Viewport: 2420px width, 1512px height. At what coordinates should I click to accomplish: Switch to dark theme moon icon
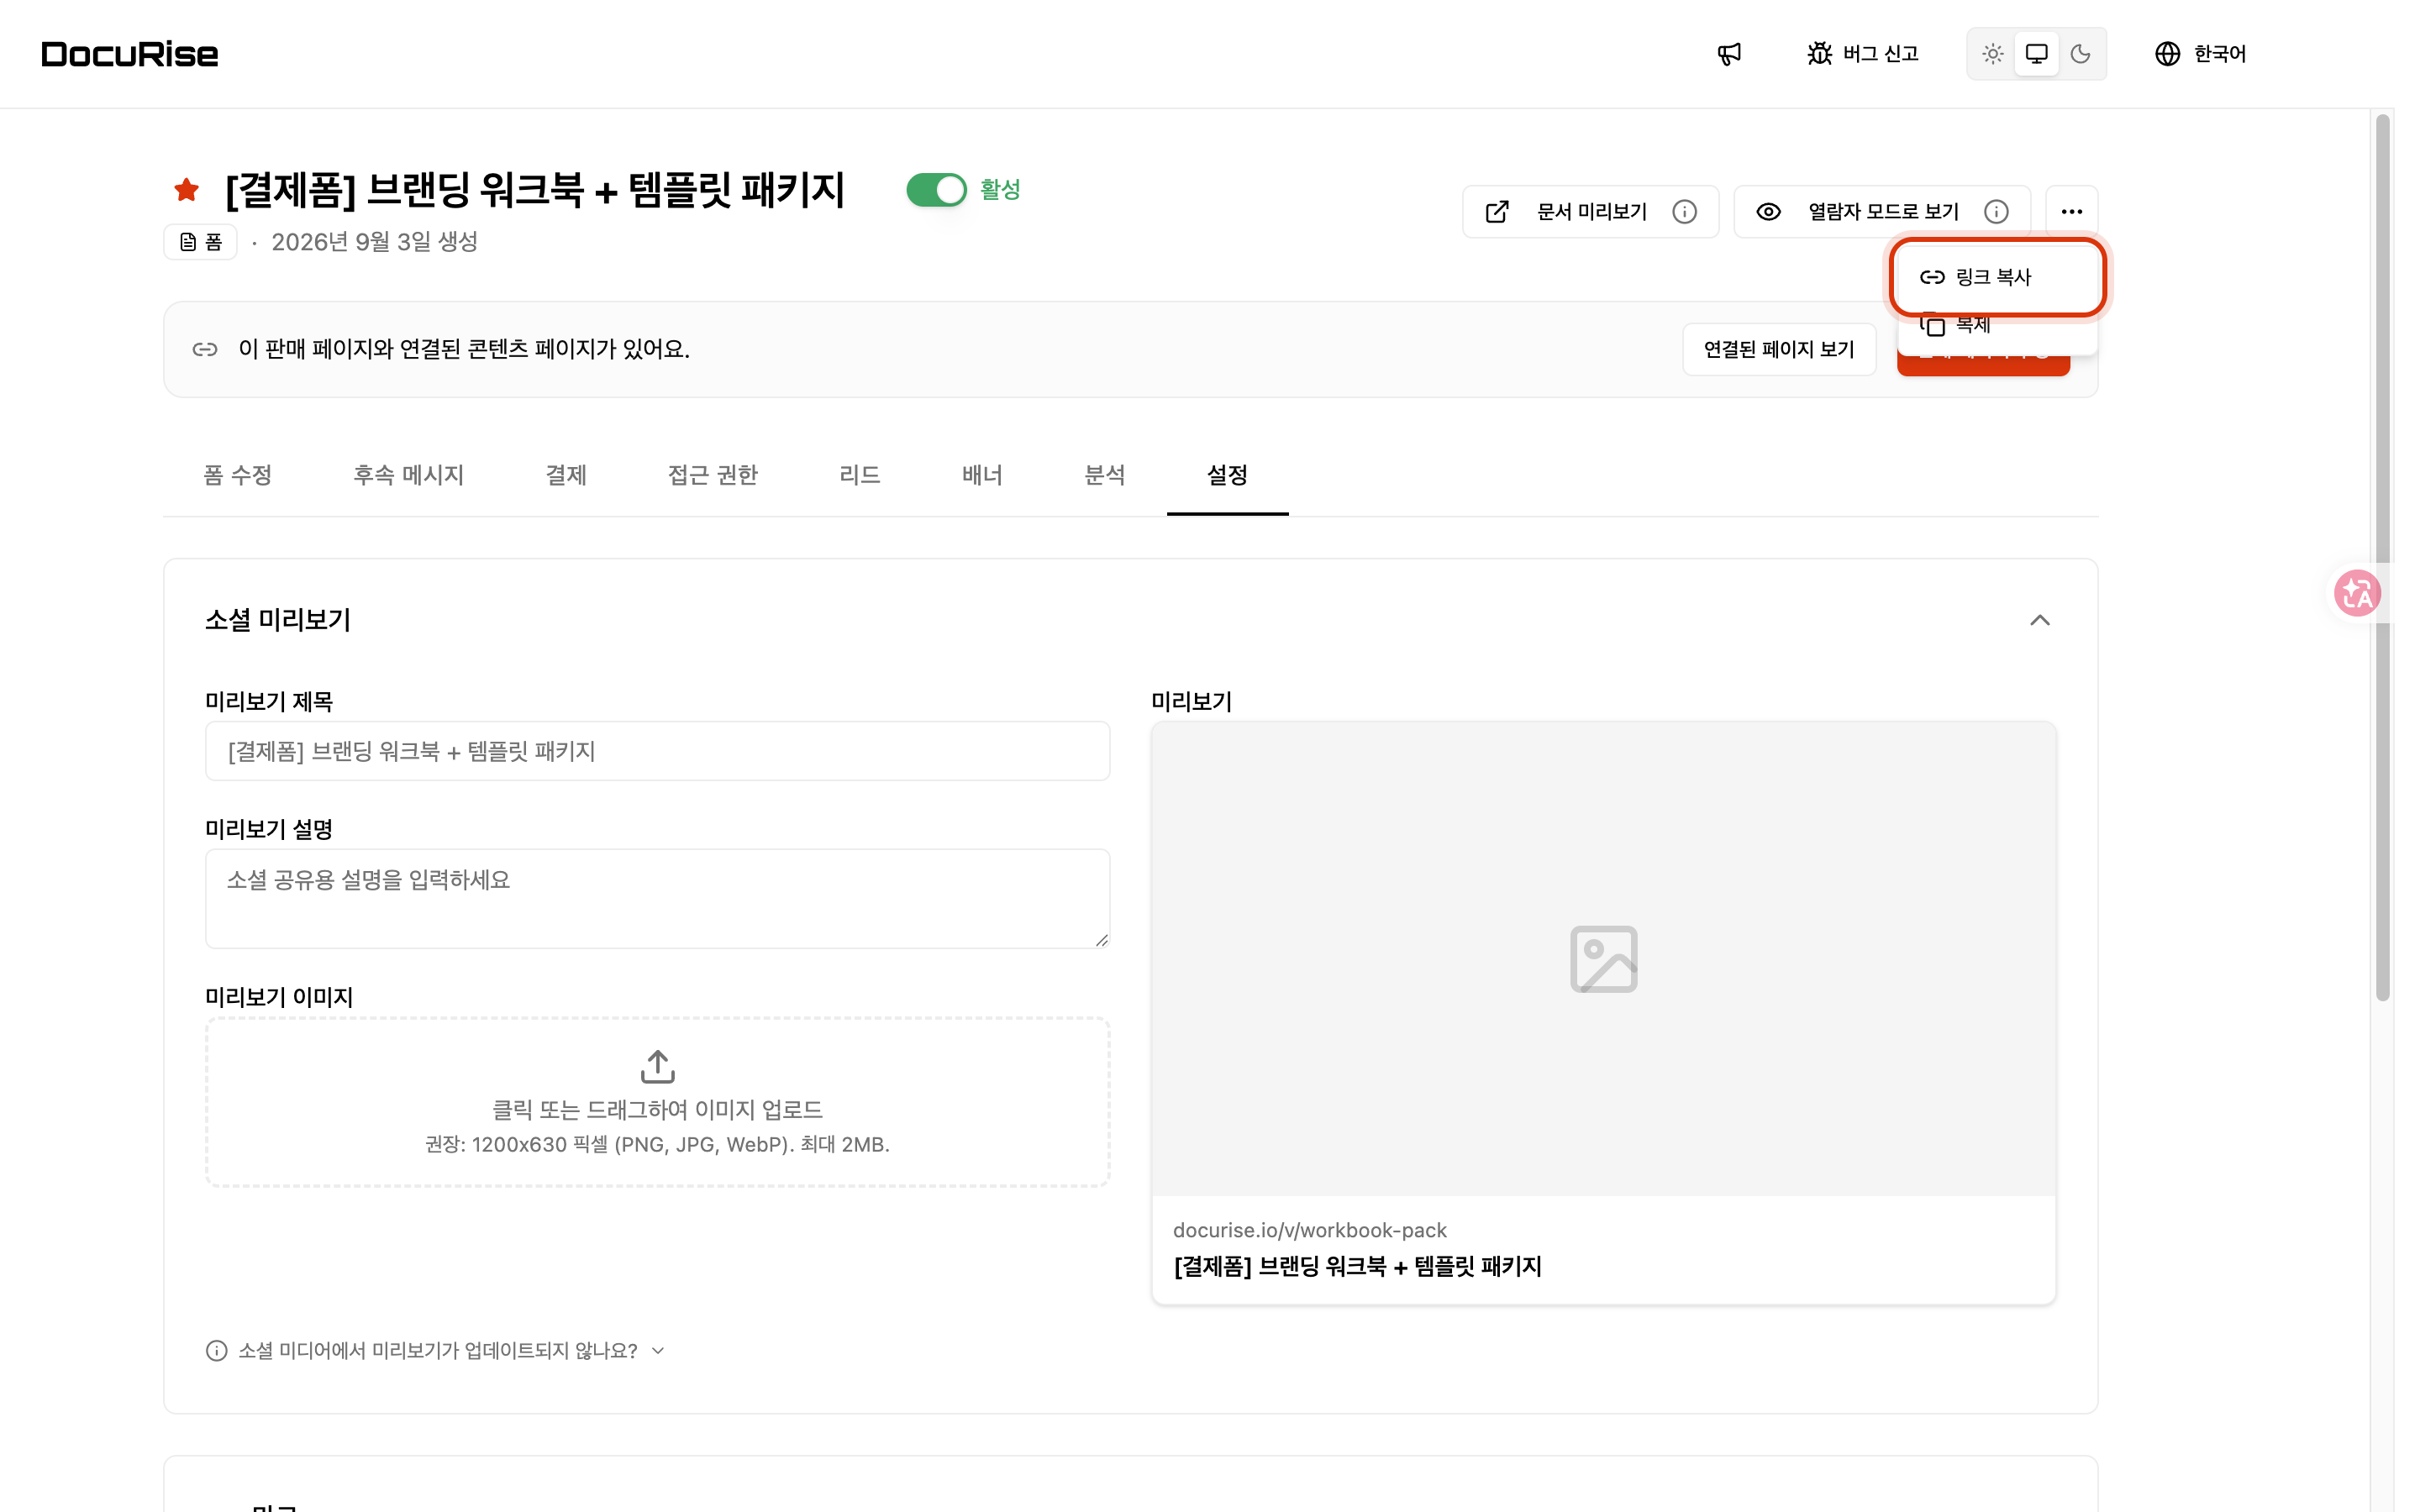(2080, 54)
